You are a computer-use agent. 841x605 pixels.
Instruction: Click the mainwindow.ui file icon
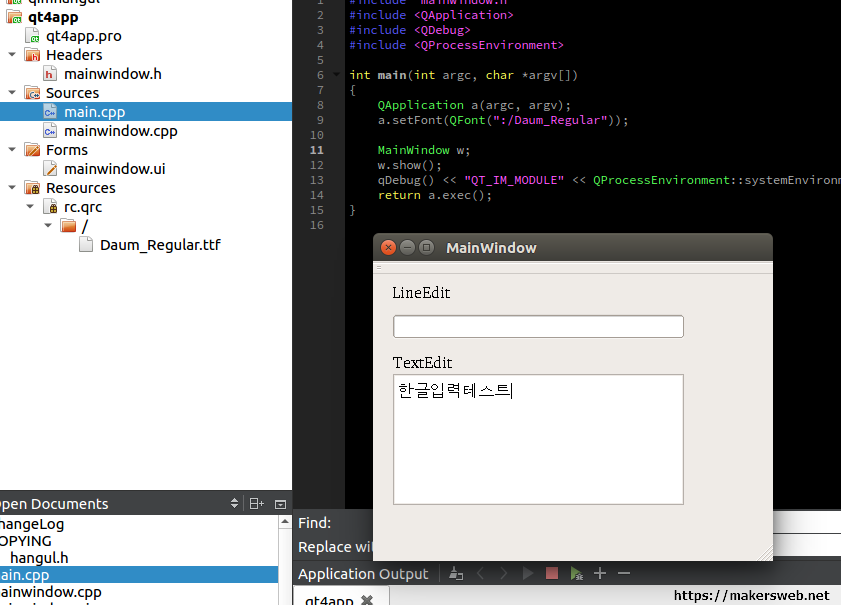tap(50, 169)
